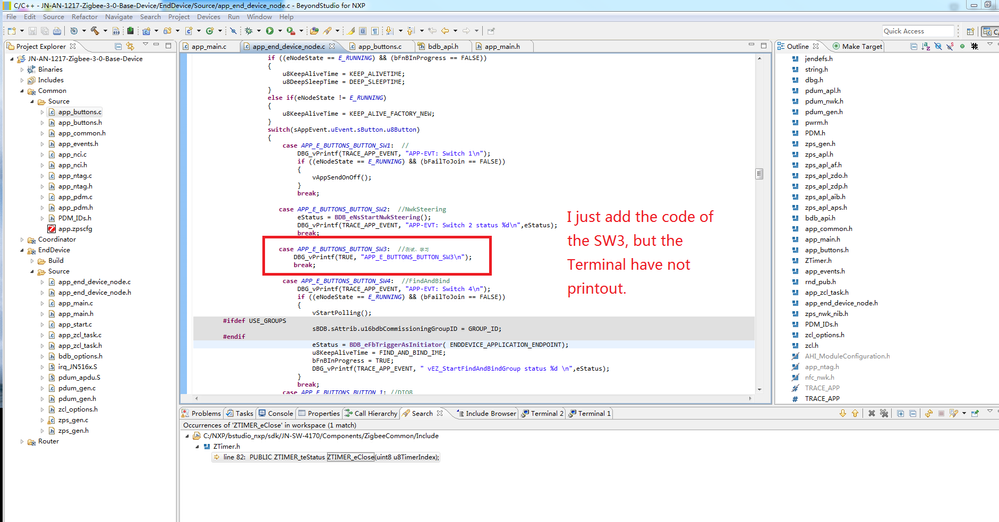Open the Build hammer dropdown arrow
999x522 pixels.
tap(104, 31)
